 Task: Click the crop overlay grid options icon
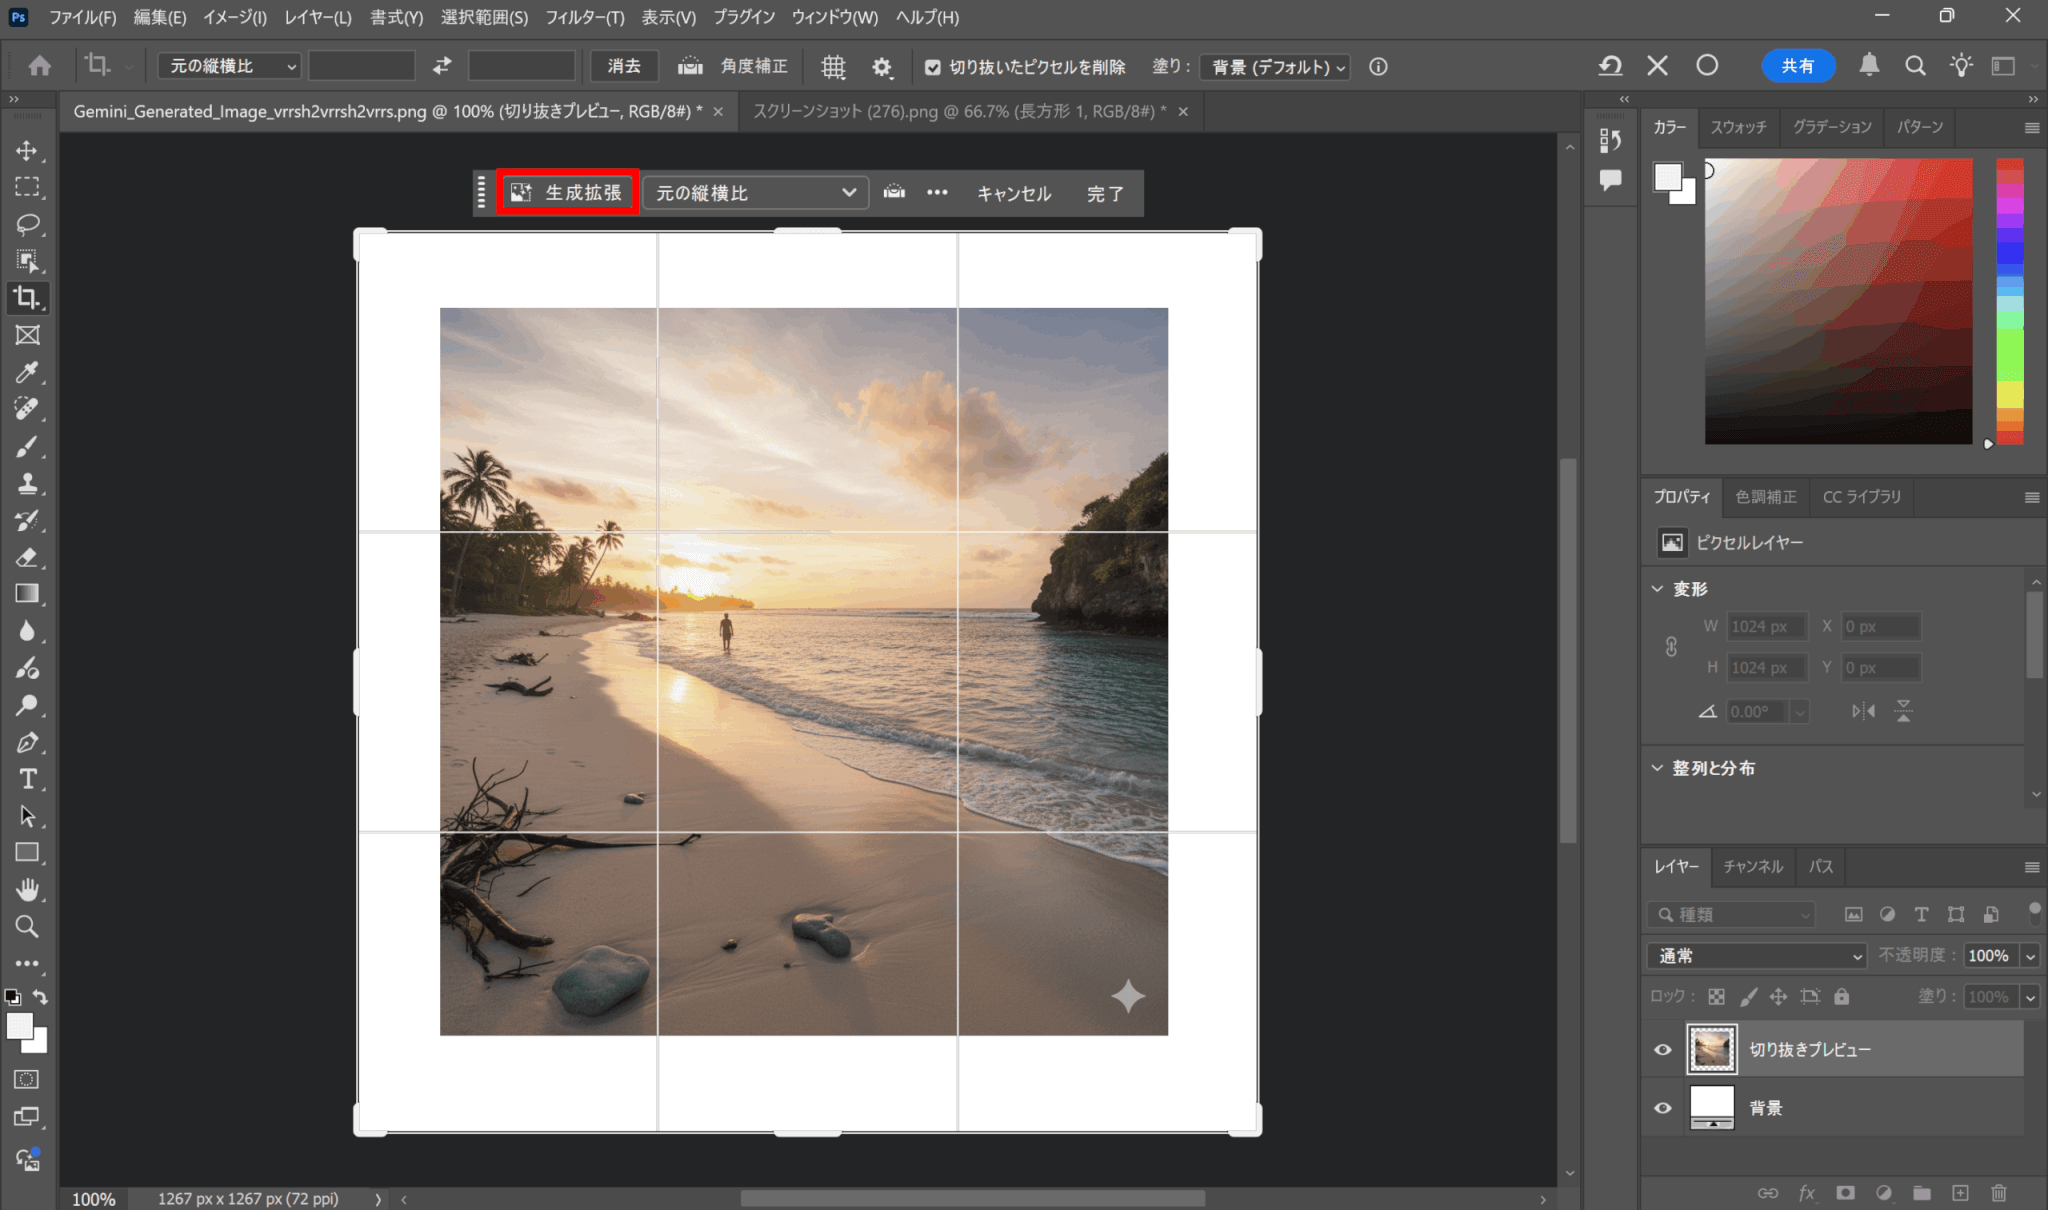(x=833, y=67)
